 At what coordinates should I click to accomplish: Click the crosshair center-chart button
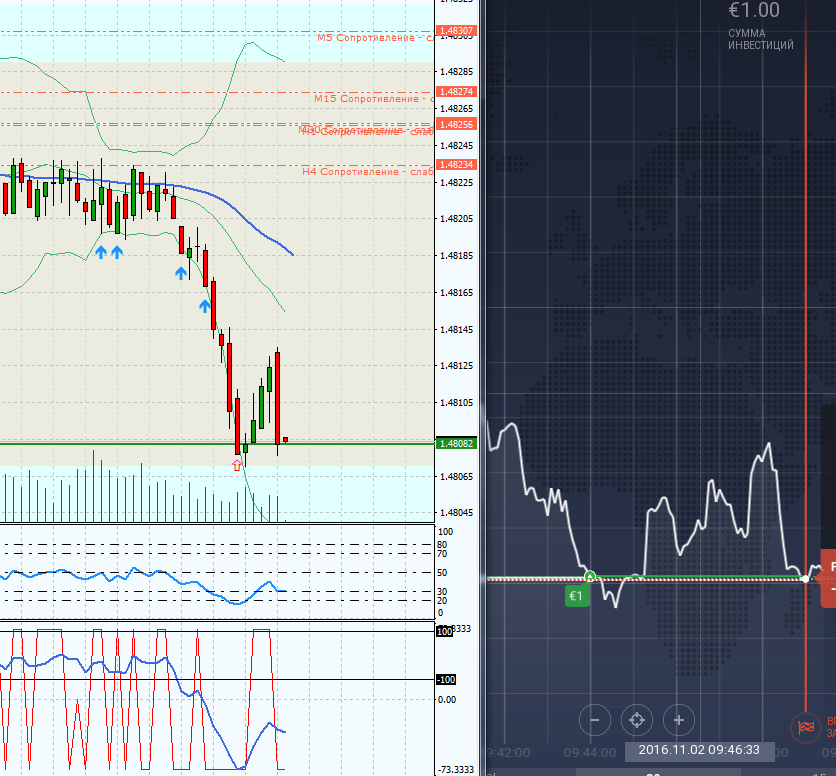pyautogui.click(x=636, y=719)
